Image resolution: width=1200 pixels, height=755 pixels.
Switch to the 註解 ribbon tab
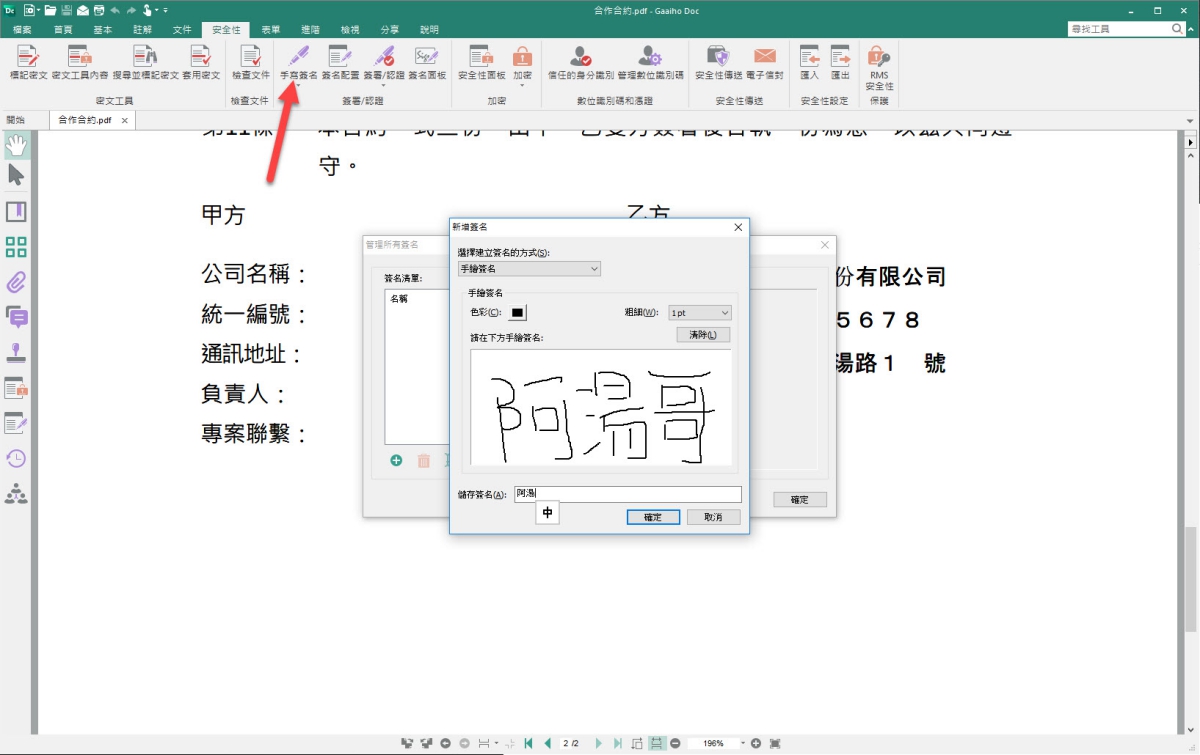[143, 30]
